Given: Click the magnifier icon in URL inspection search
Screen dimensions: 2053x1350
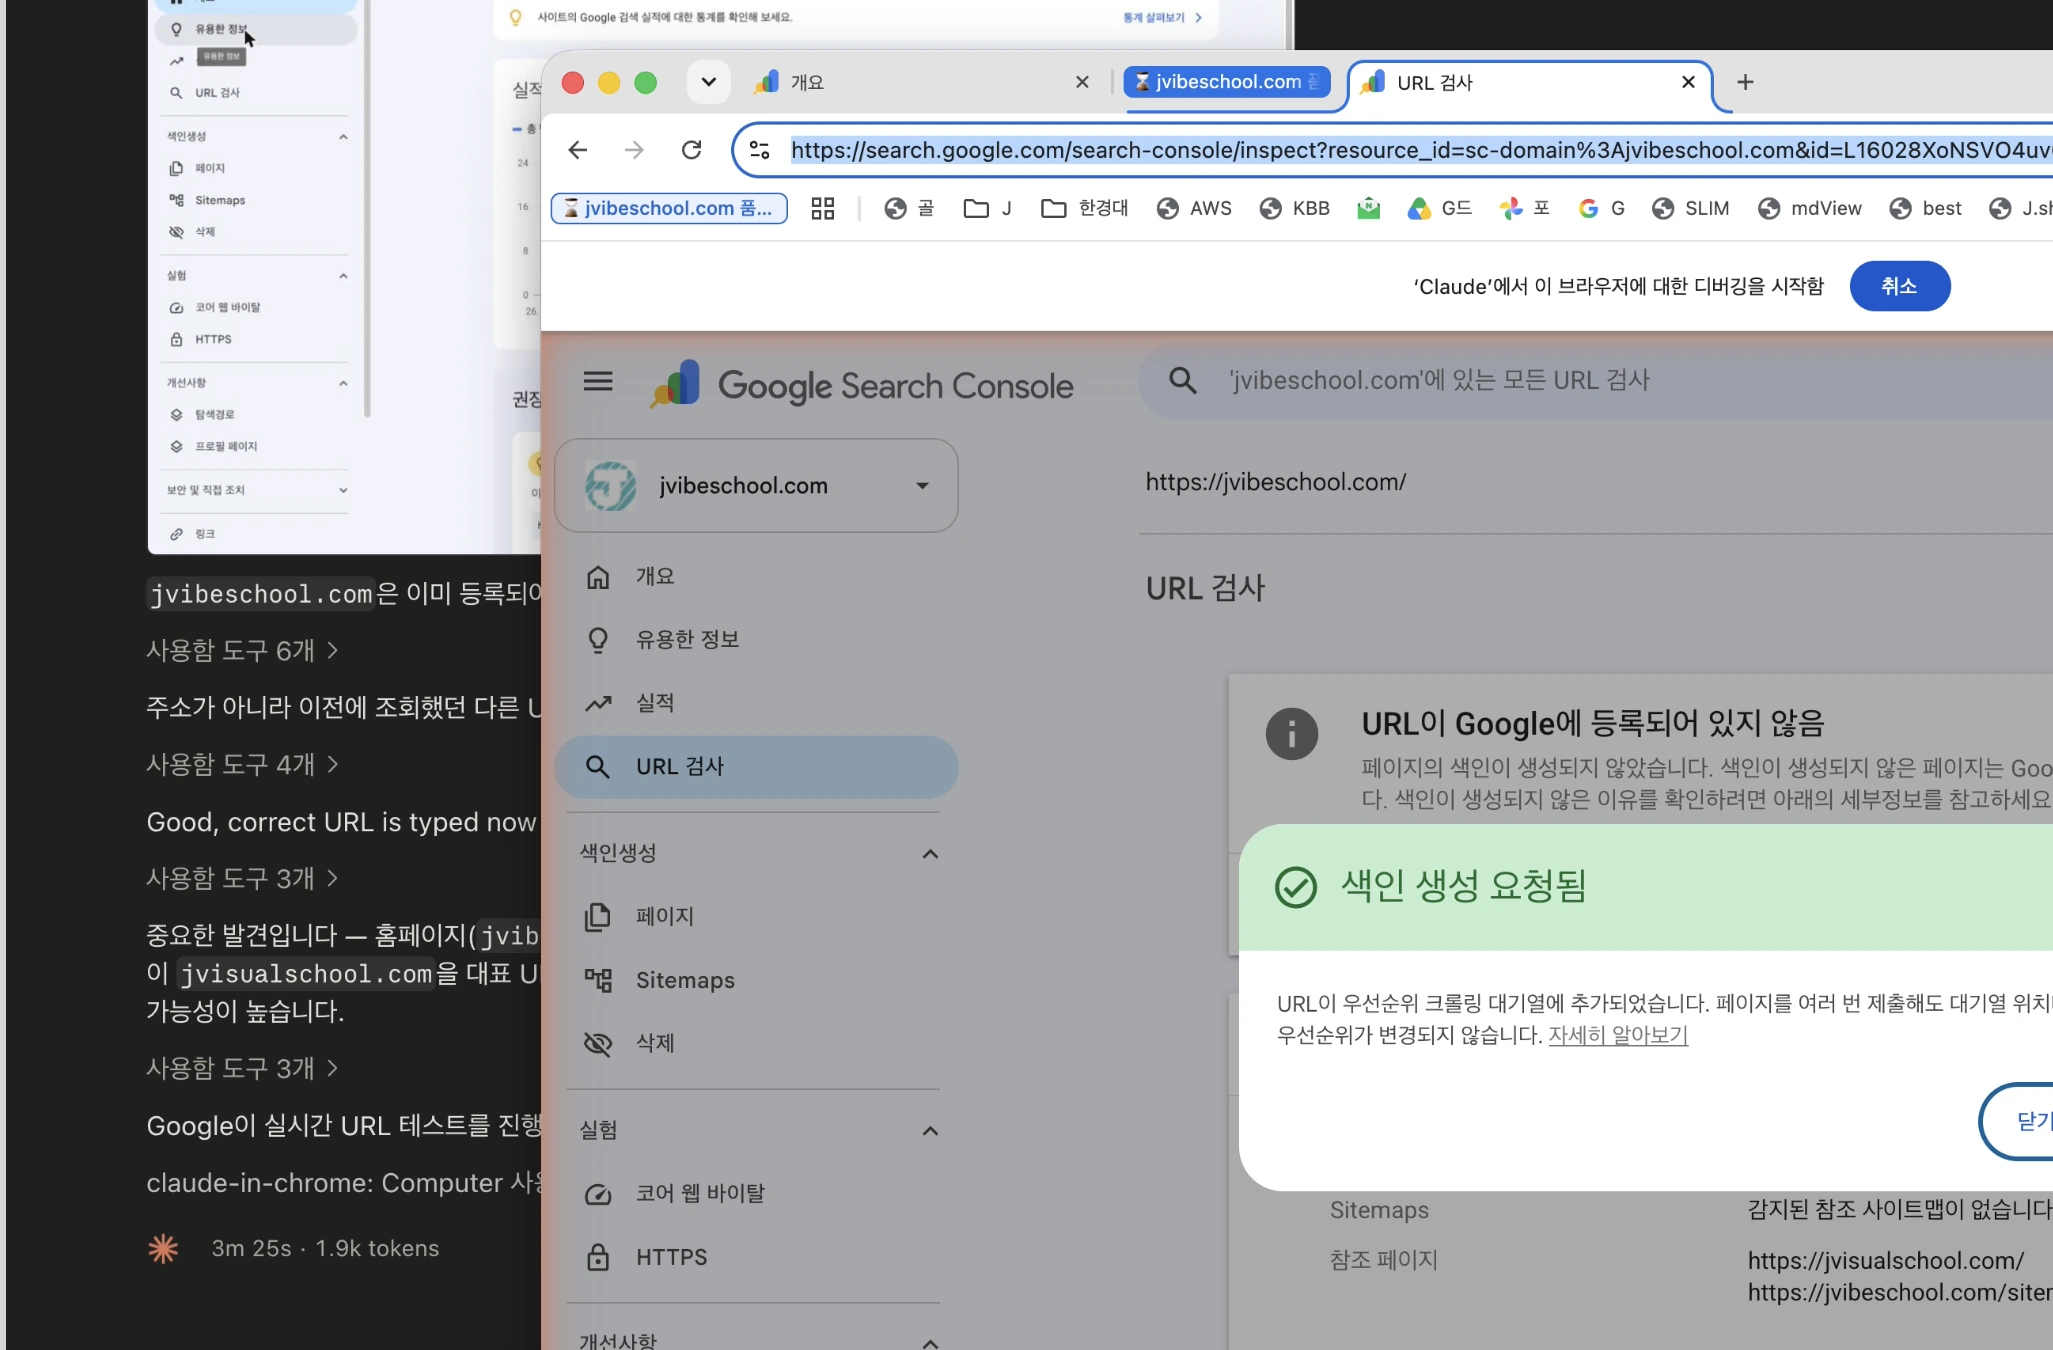Looking at the screenshot, I should pyautogui.click(x=1182, y=380).
